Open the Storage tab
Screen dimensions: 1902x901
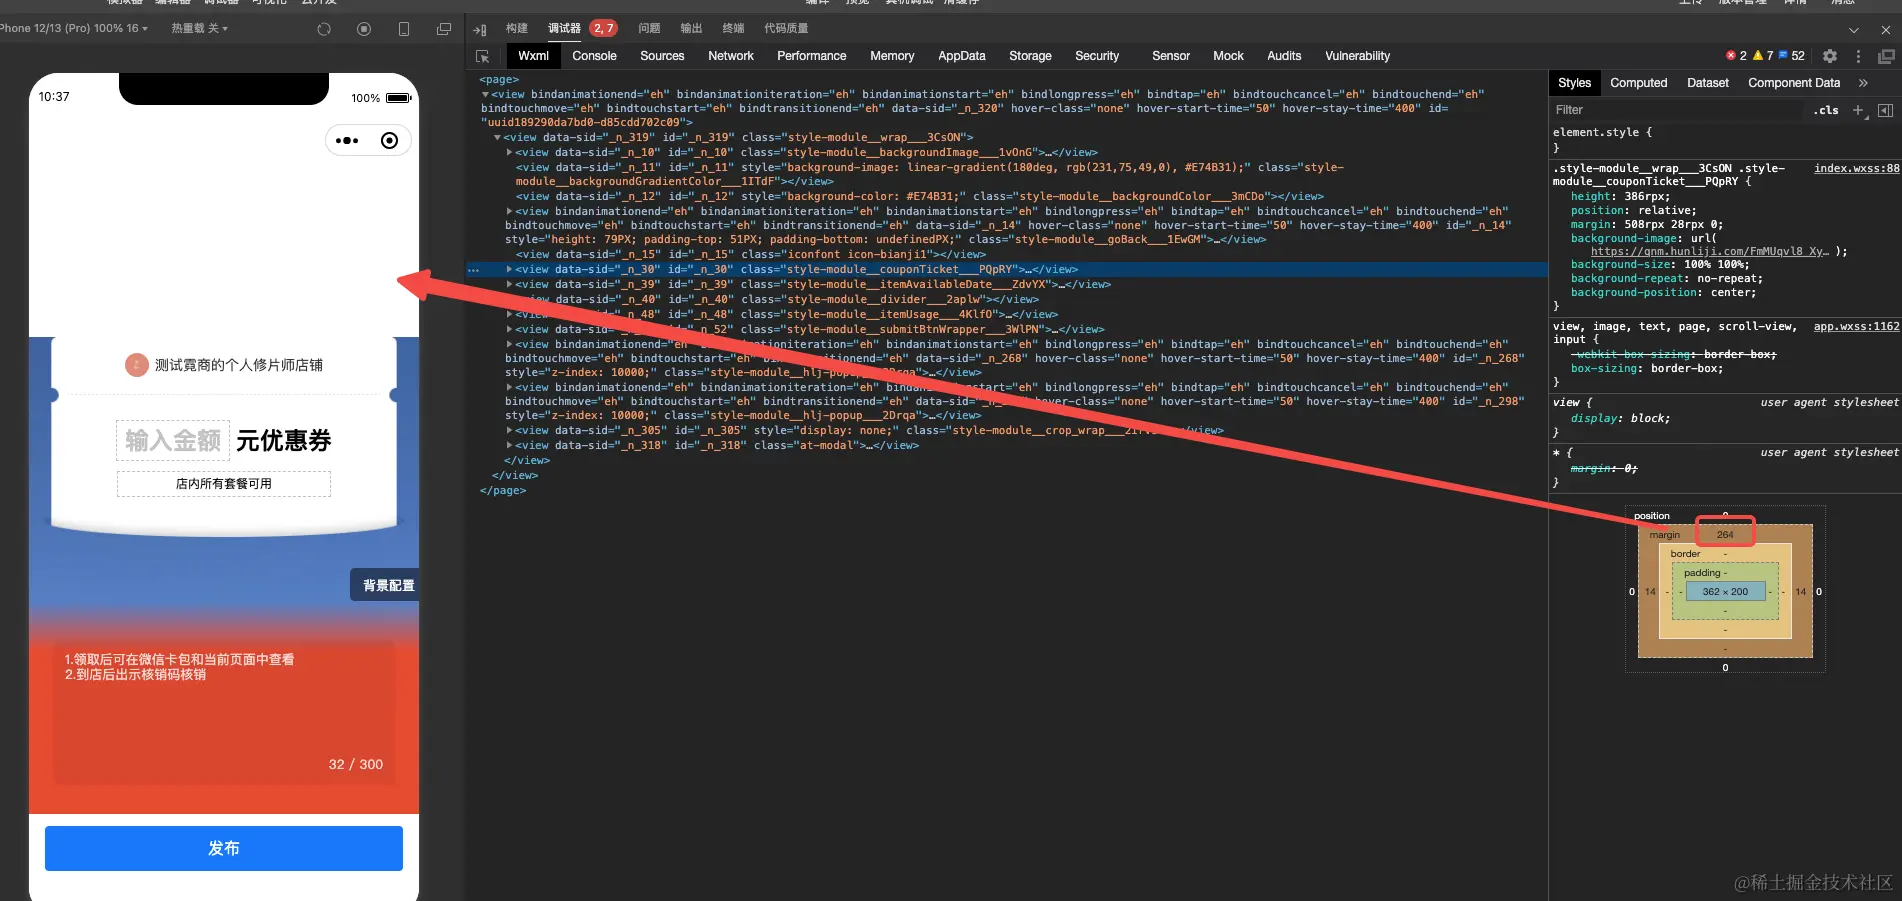click(x=1030, y=56)
